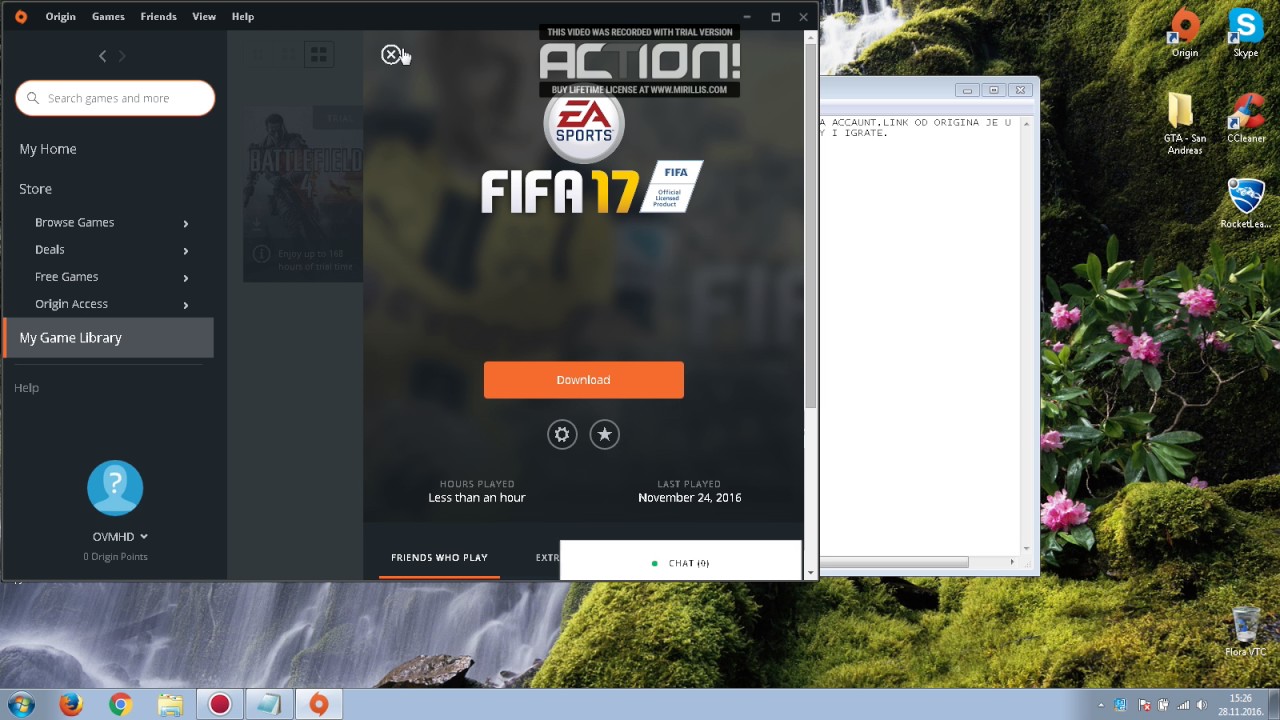Expand Free Games submenu
1280x720 pixels.
coord(185,277)
